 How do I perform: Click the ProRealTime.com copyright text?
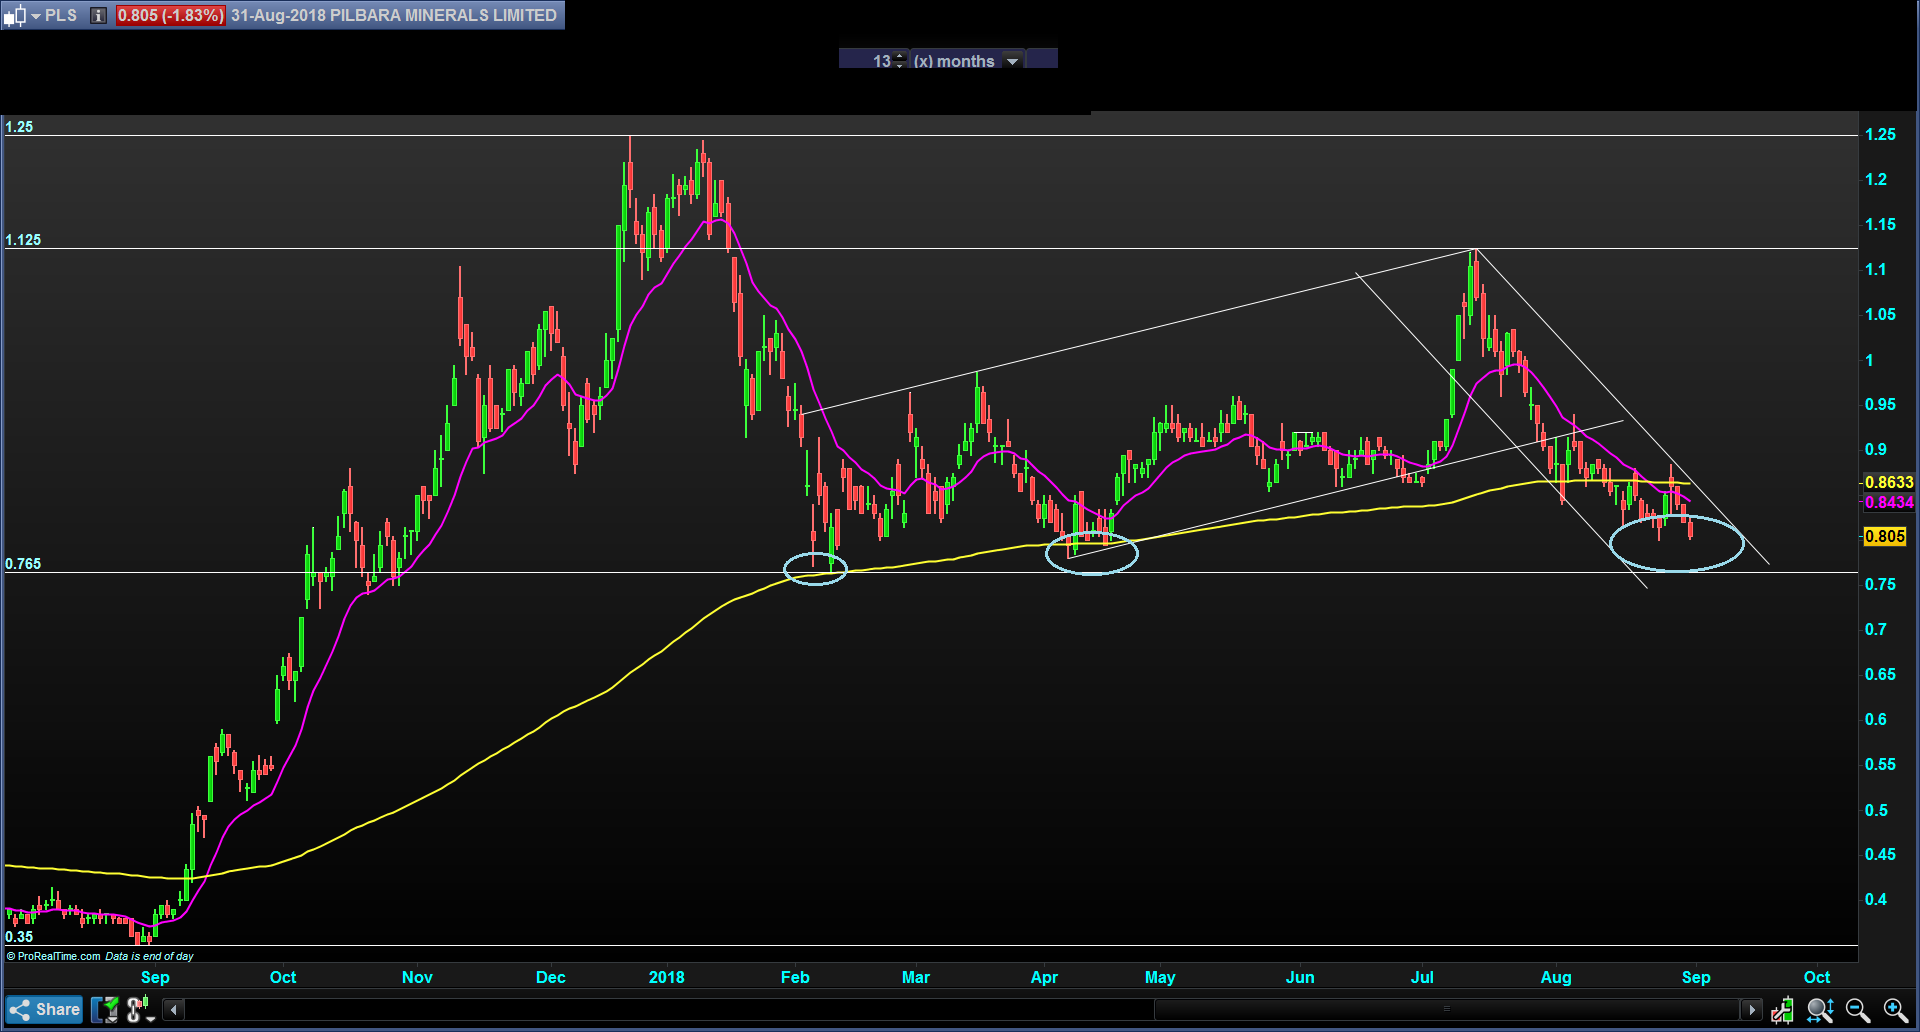tap(54, 956)
